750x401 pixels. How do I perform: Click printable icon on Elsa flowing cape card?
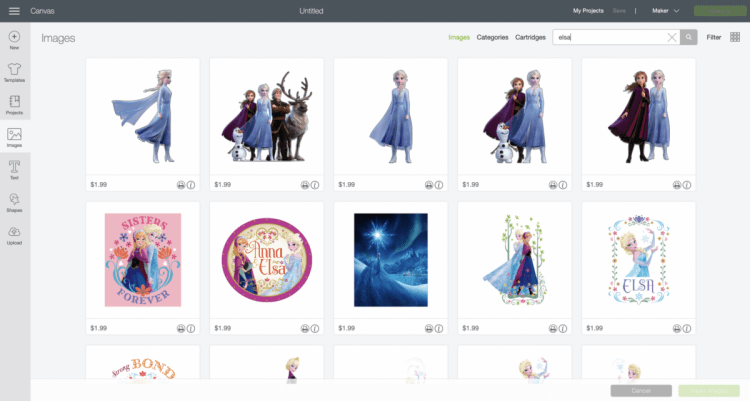(181, 185)
